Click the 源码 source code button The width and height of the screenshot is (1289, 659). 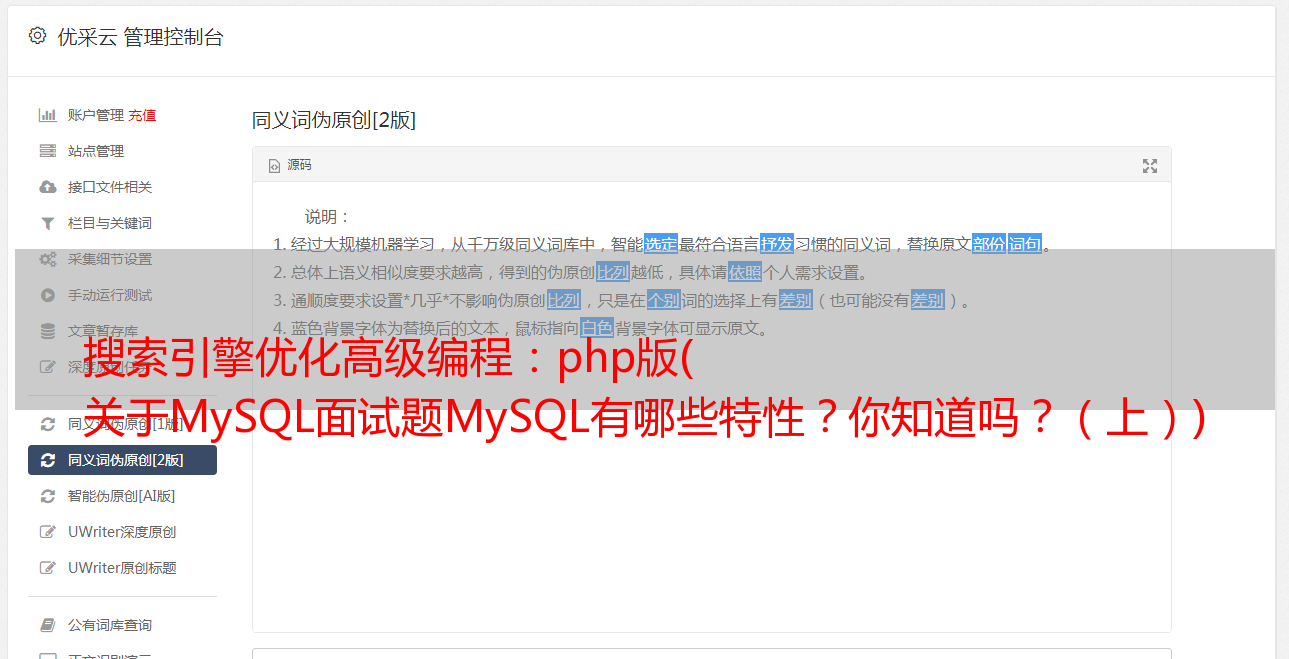[290, 165]
